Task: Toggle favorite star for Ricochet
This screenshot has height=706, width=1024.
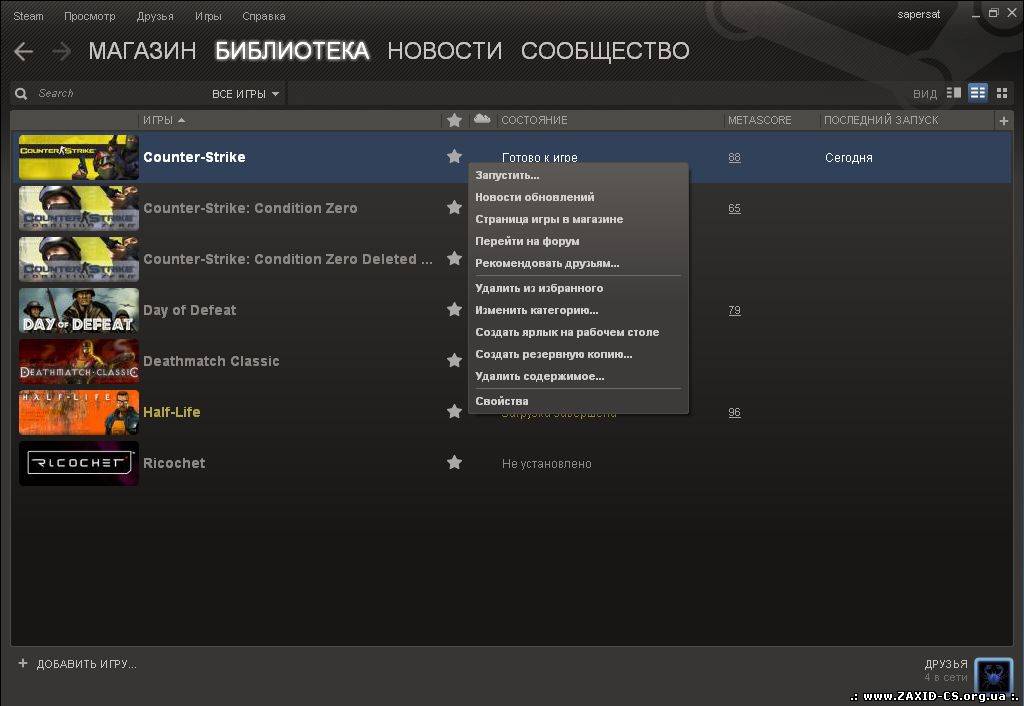Action: point(455,462)
